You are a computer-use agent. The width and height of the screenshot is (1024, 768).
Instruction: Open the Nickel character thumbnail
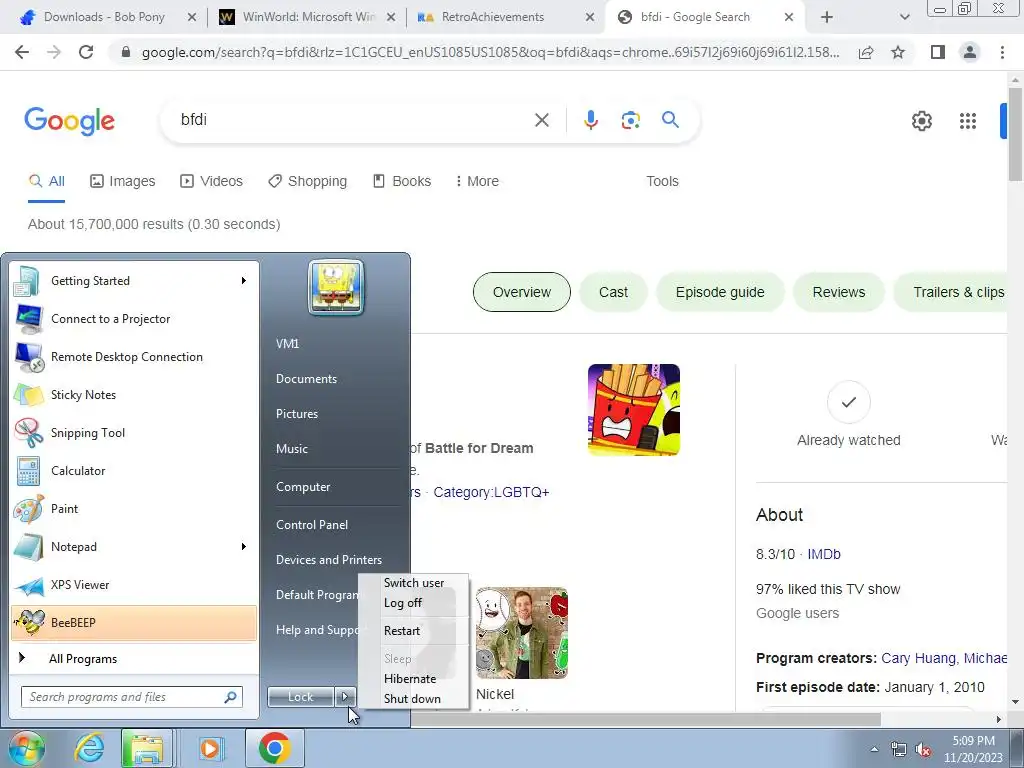[521, 633]
